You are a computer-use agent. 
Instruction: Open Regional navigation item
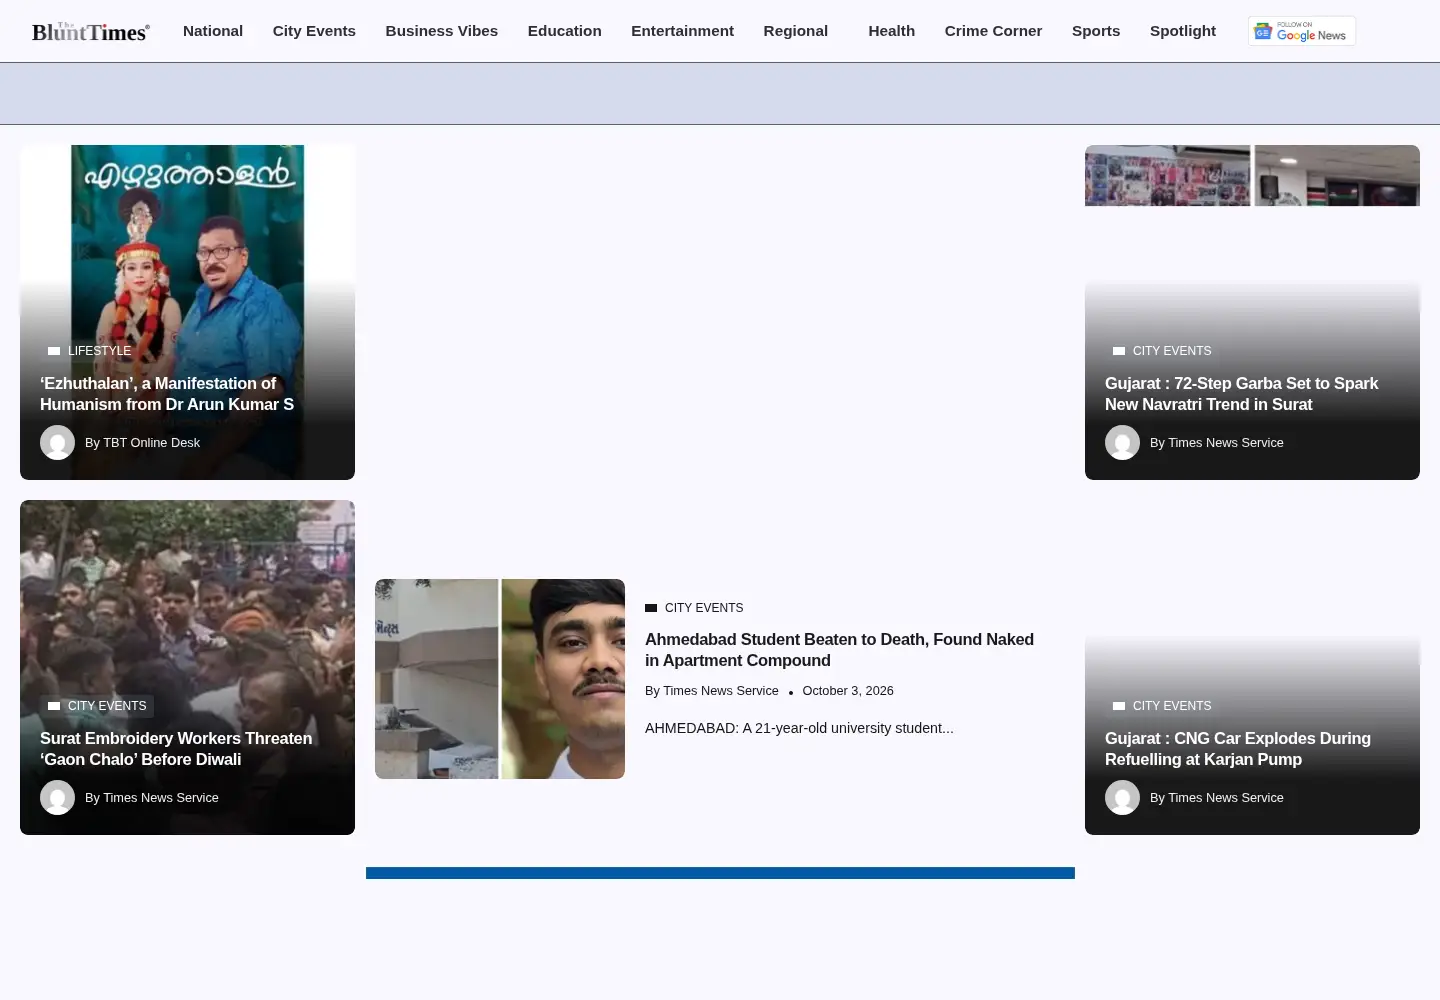(x=796, y=31)
